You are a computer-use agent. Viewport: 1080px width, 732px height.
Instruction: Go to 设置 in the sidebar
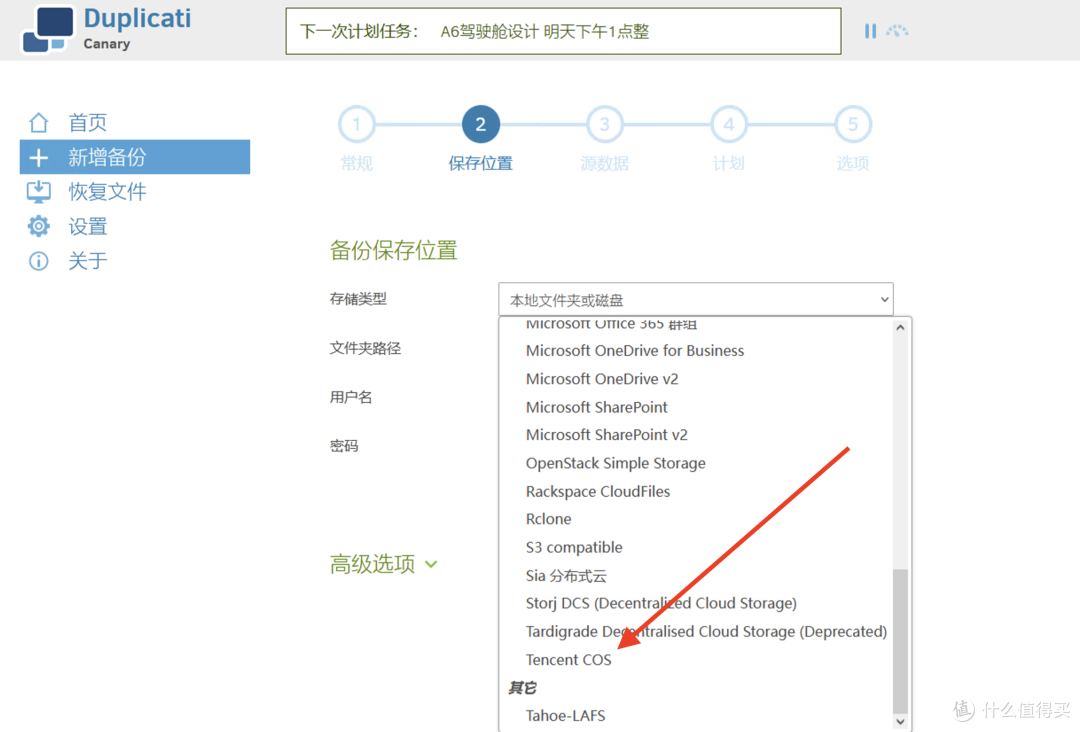(x=87, y=226)
